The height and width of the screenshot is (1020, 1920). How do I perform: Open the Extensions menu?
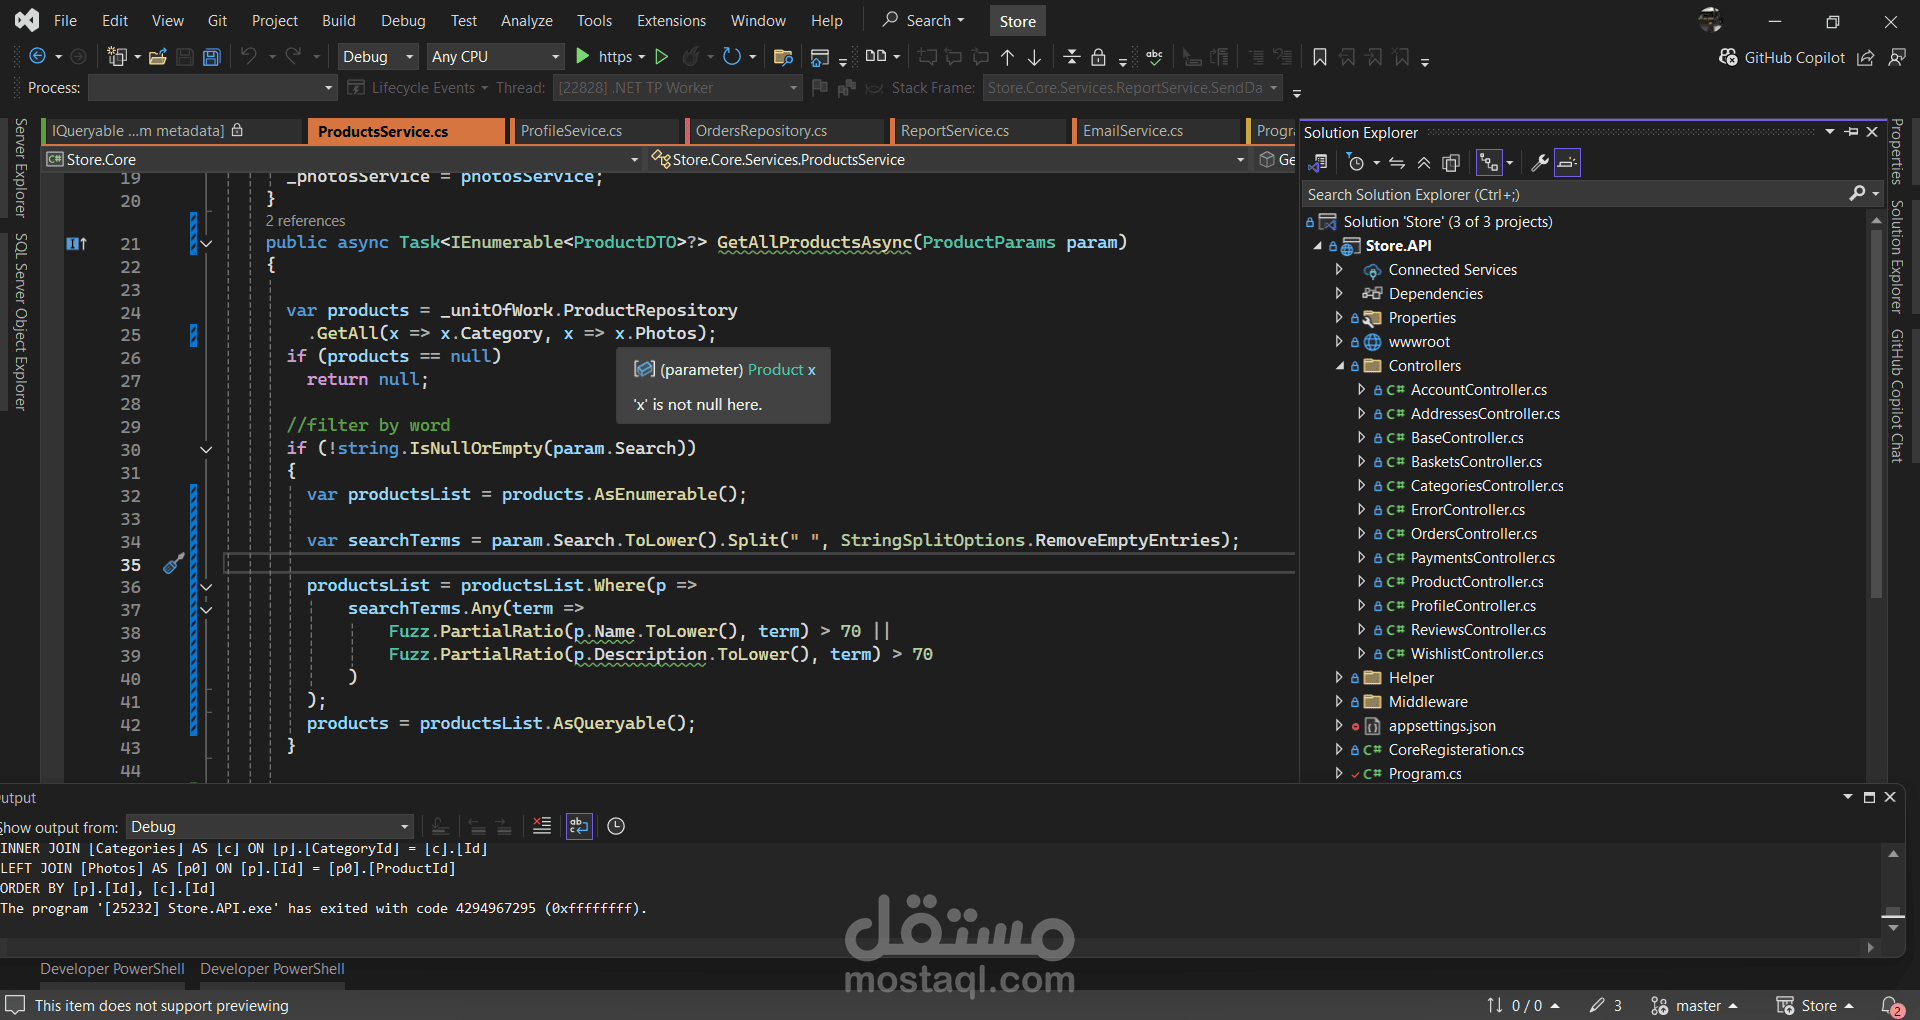(x=671, y=21)
